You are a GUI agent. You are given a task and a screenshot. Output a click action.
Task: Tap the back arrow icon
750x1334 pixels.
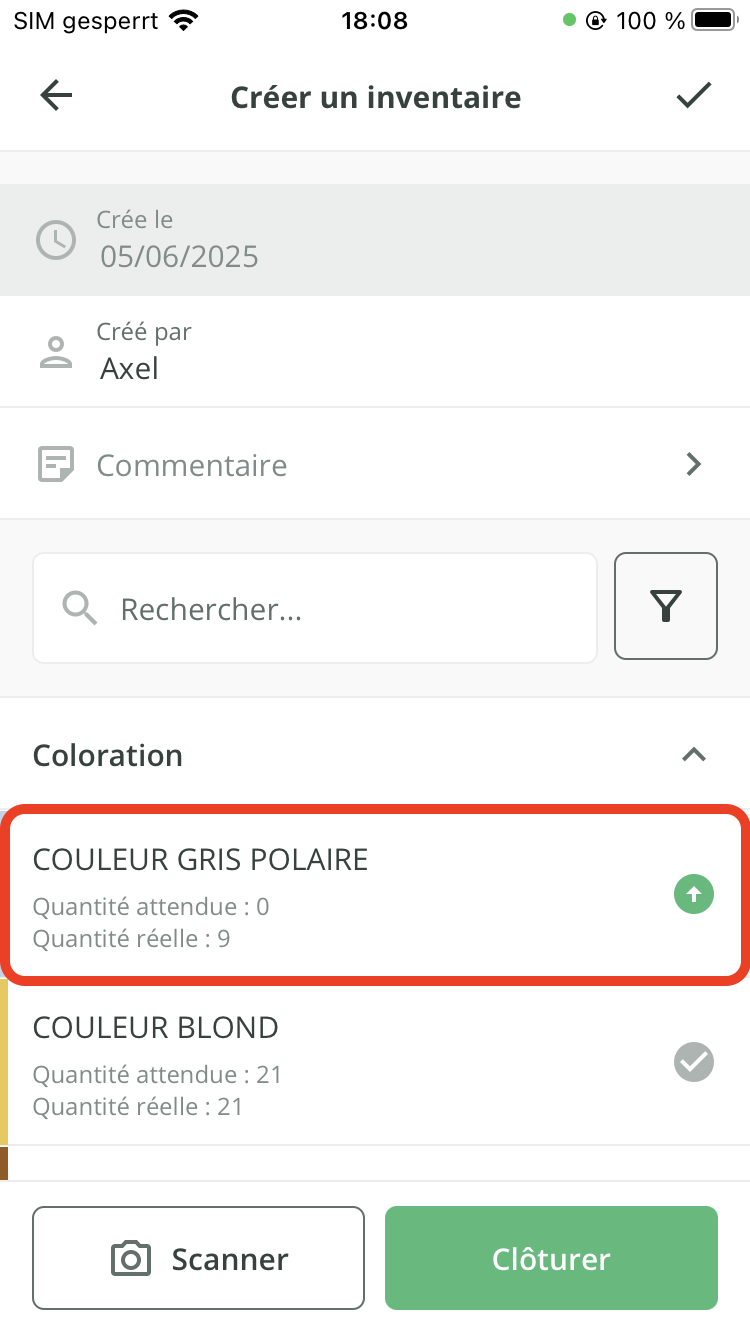point(56,96)
